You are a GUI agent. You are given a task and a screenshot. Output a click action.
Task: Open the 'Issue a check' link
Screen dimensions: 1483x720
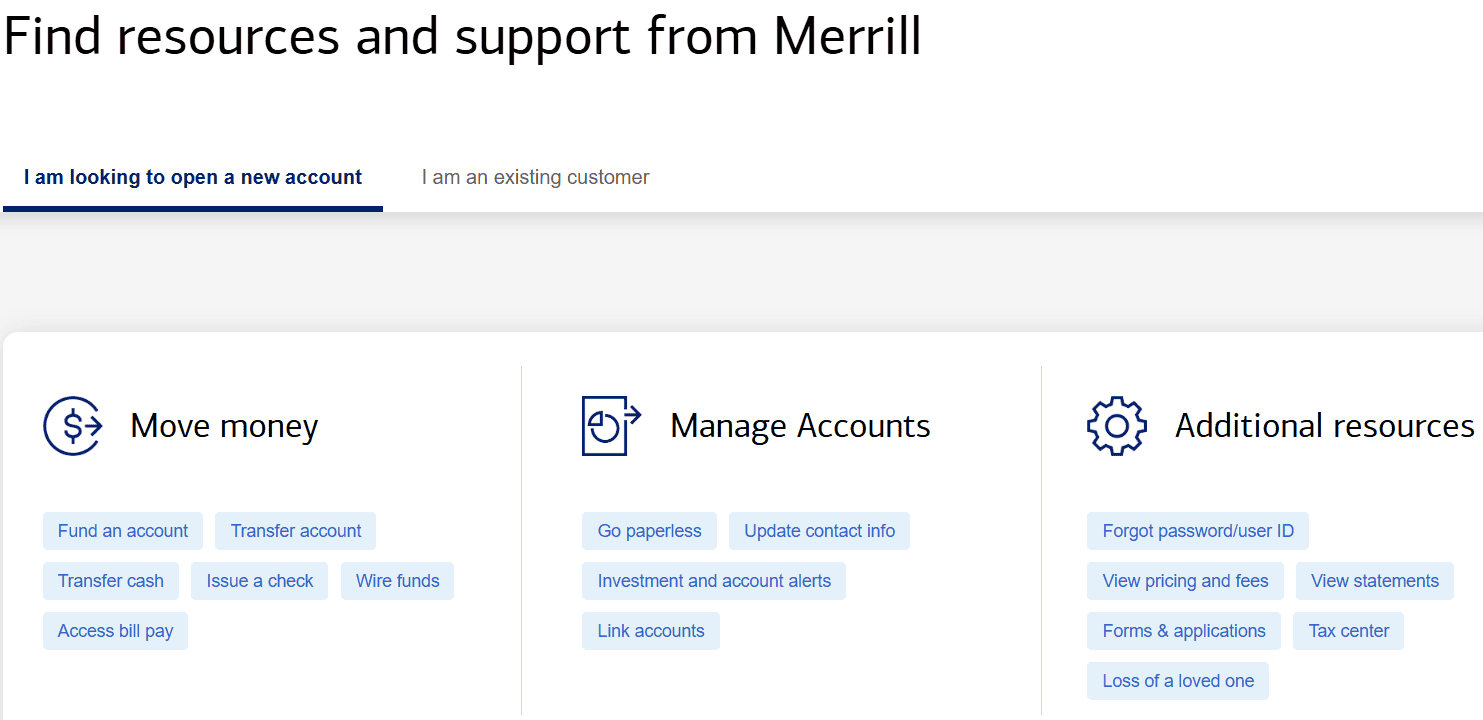pos(259,581)
